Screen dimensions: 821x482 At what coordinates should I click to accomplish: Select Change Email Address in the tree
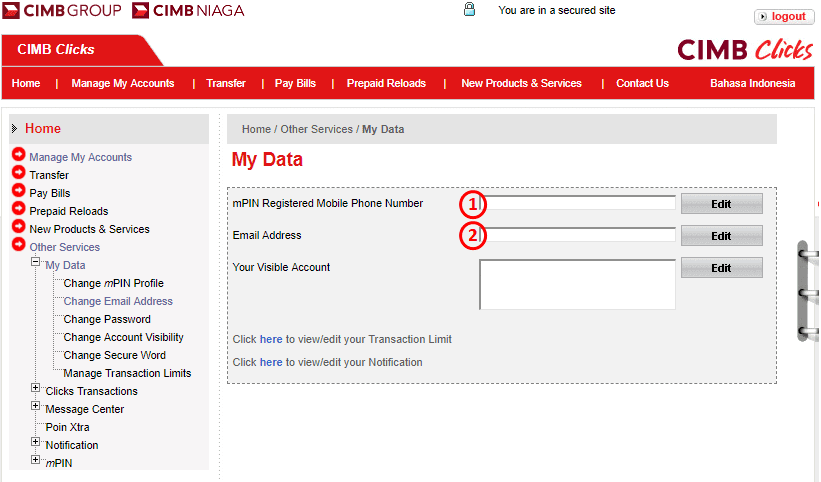(118, 301)
